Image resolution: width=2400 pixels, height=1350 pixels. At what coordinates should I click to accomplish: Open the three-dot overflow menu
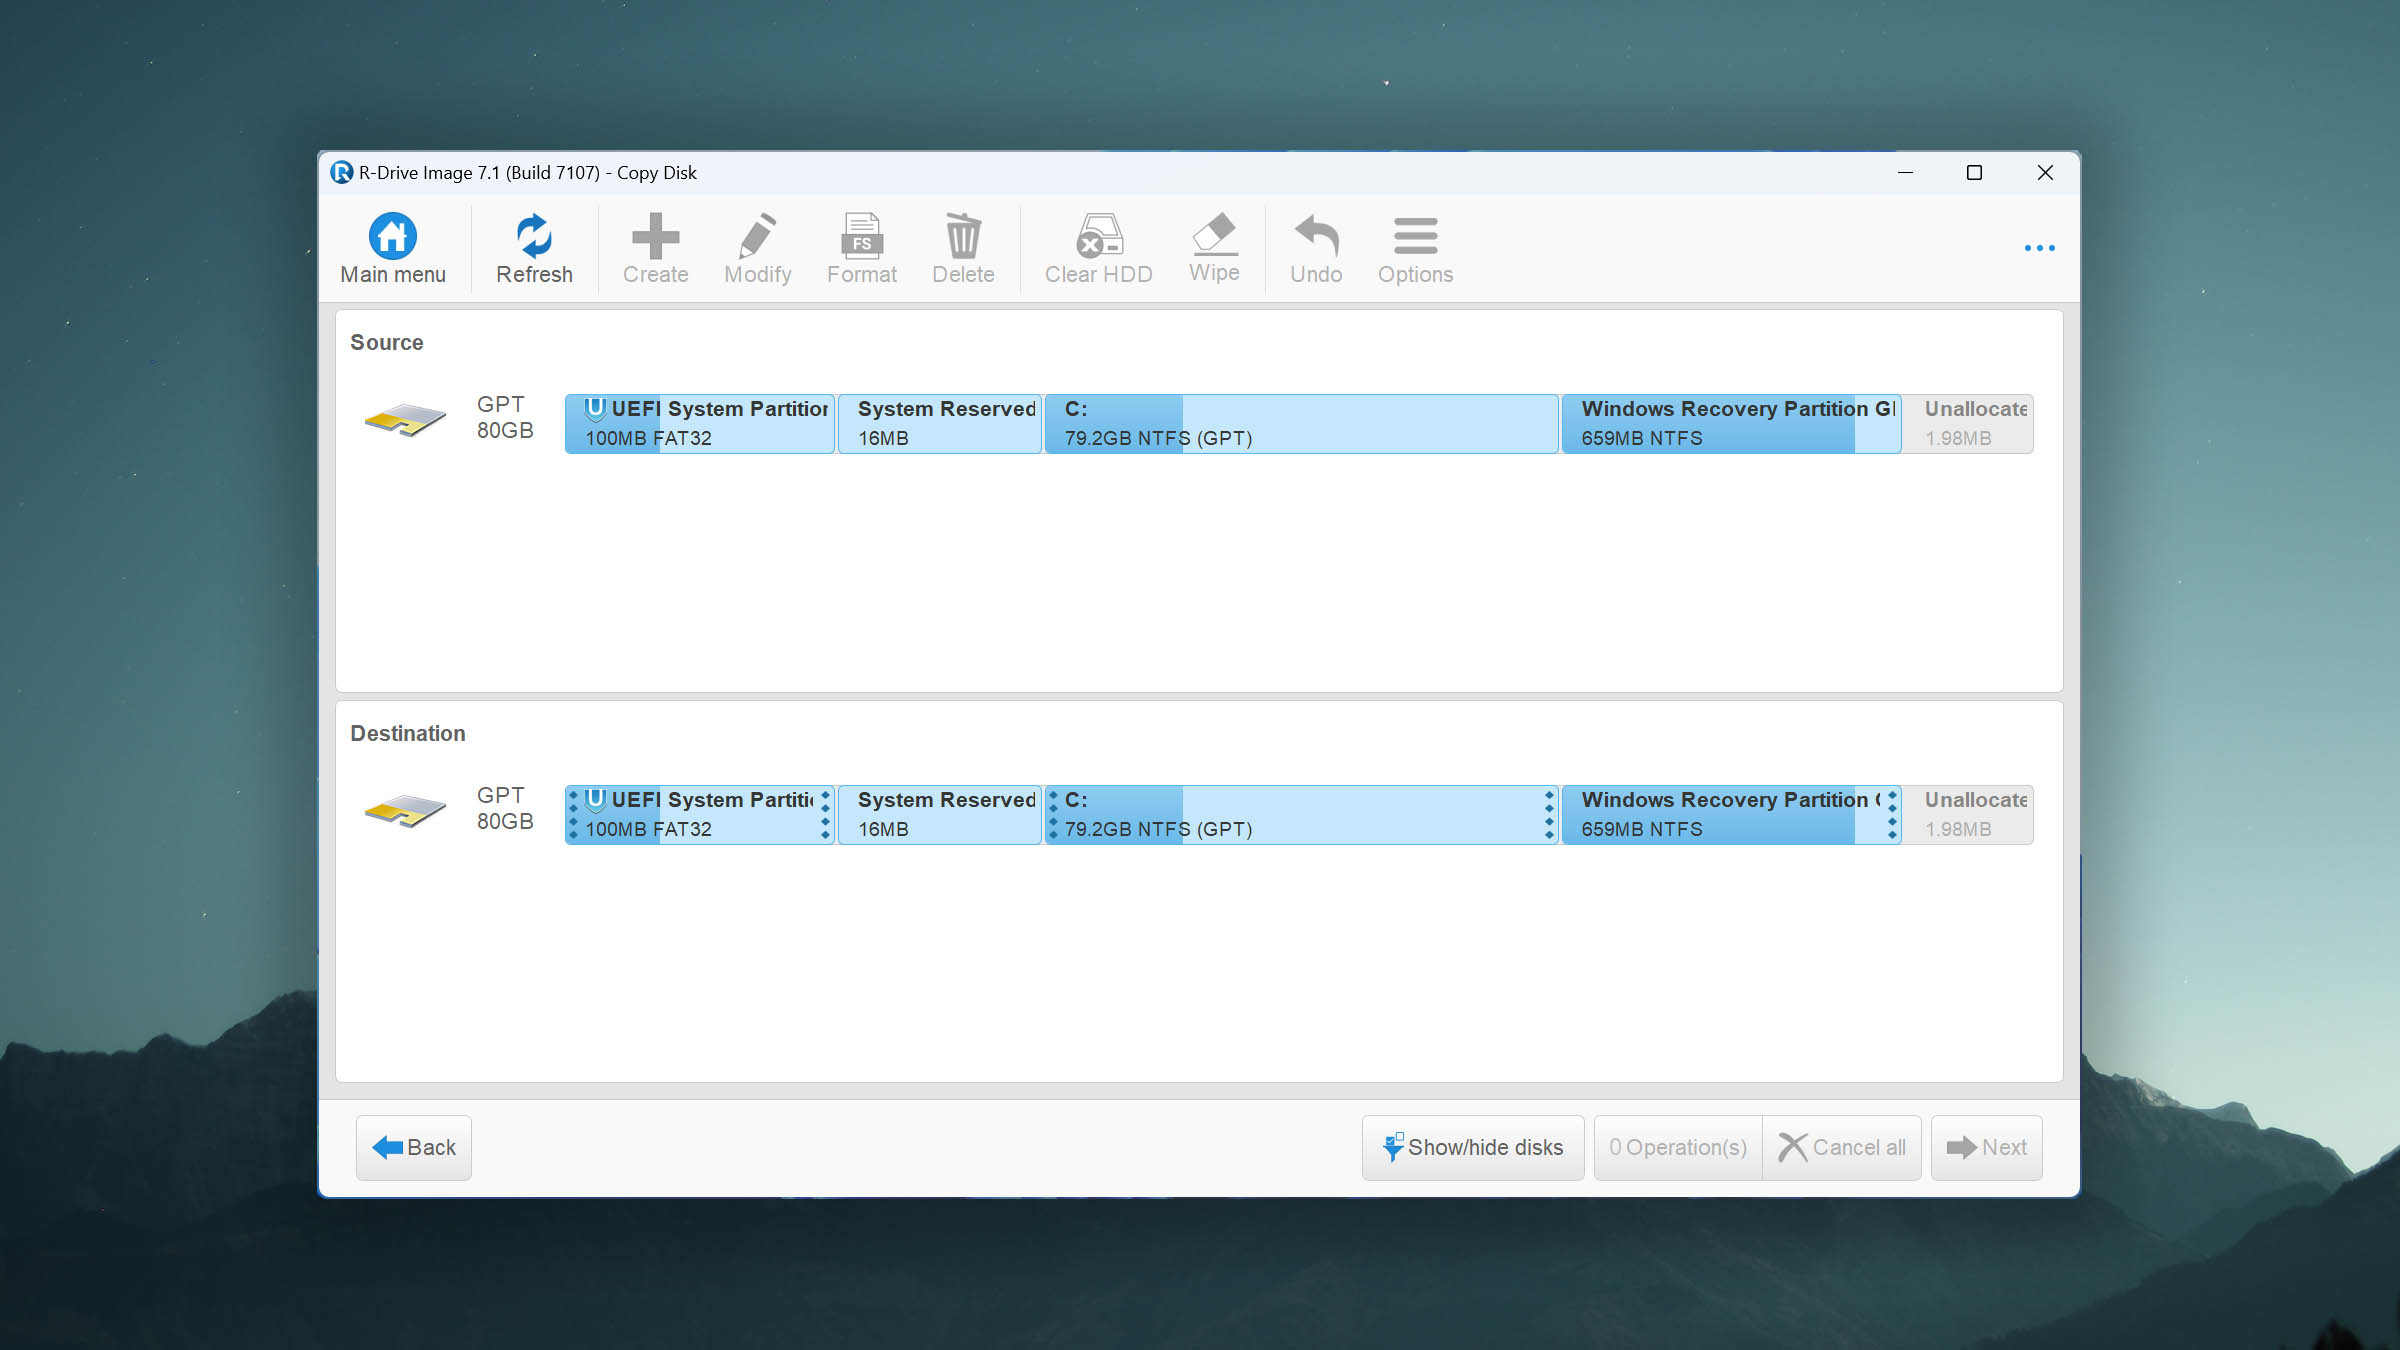[x=2039, y=248]
